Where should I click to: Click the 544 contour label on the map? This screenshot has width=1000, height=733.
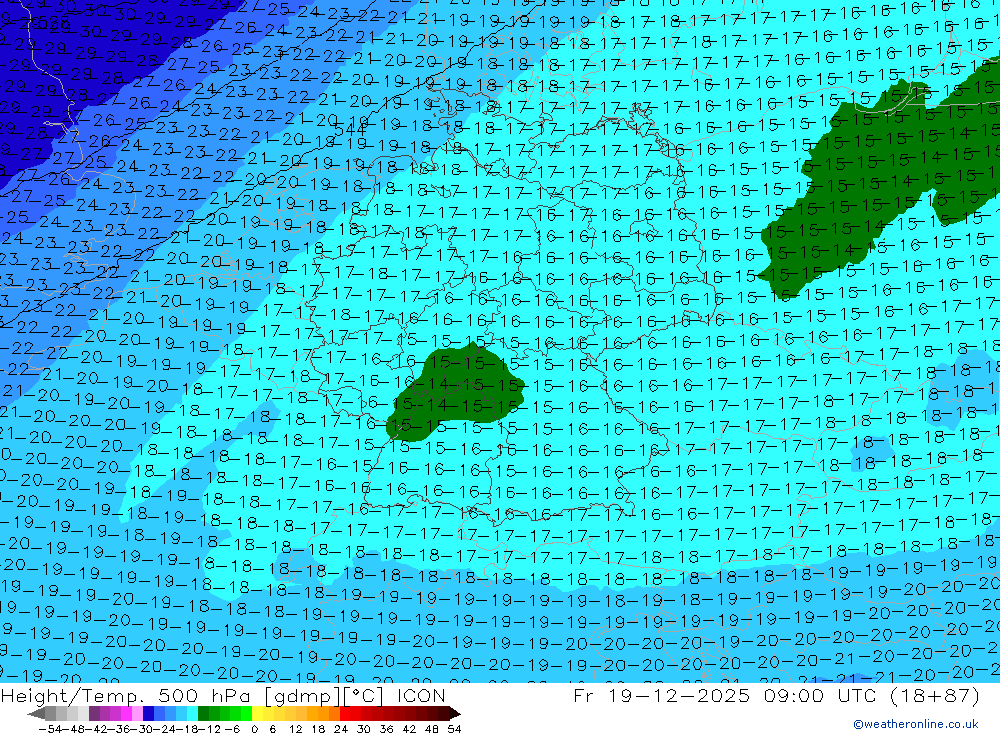(x=349, y=129)
